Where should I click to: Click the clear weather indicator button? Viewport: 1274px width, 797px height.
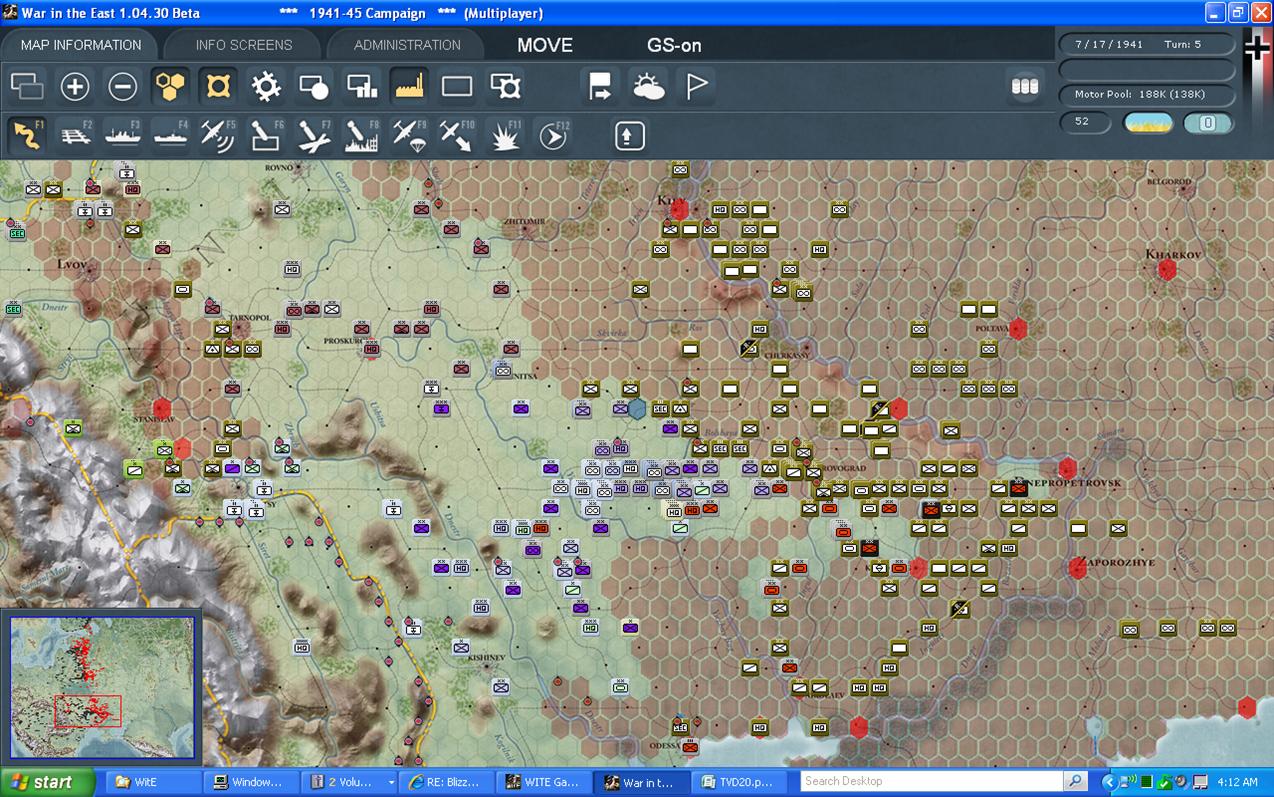tap(1148, 123)
